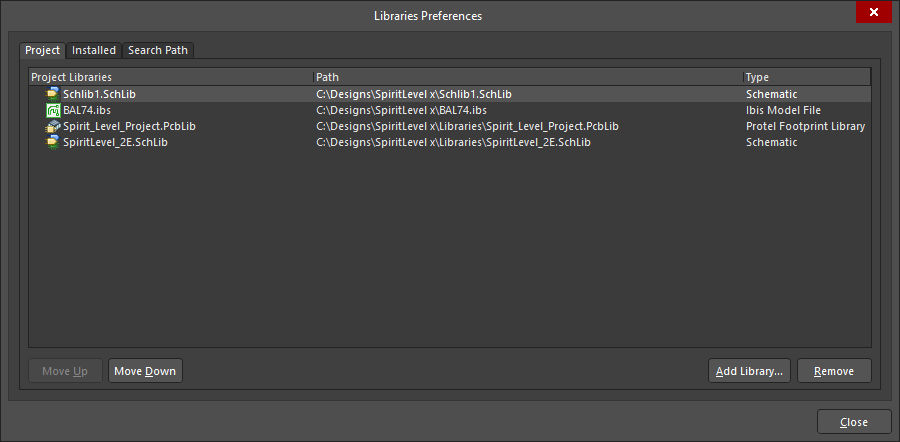
Task: Select the BAL74.ibs library row
Action: click(x=449, y=110)
